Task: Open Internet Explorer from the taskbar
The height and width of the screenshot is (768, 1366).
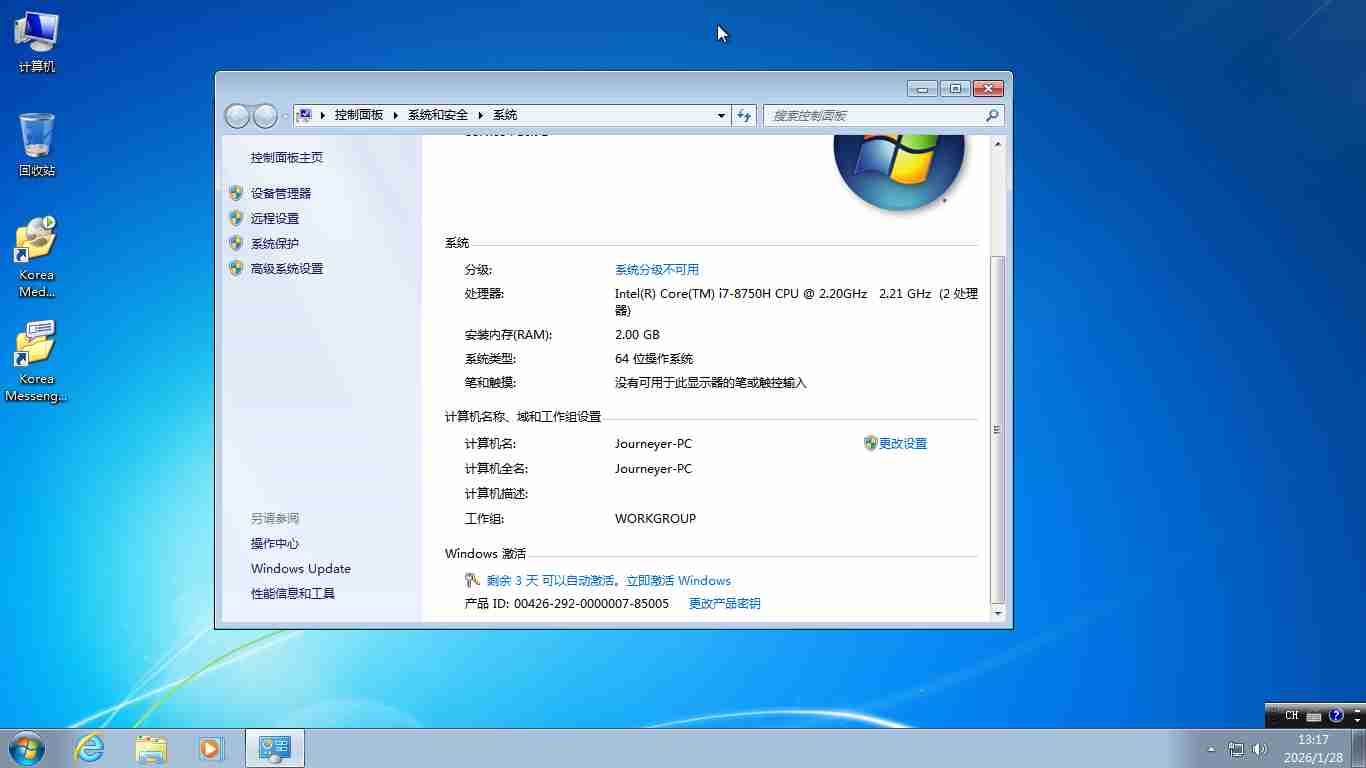Action: 90,748
